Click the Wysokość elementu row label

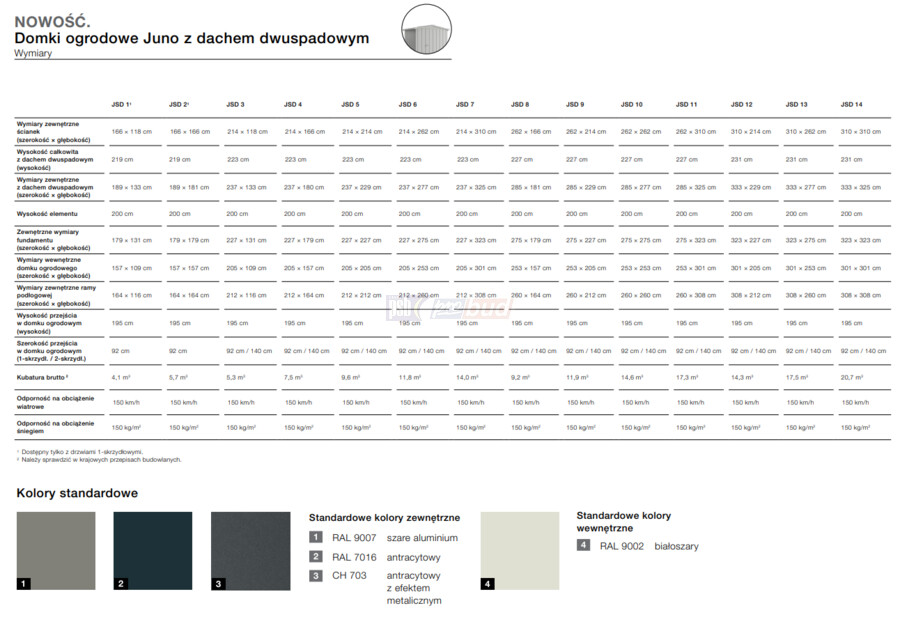coord(46,214)
